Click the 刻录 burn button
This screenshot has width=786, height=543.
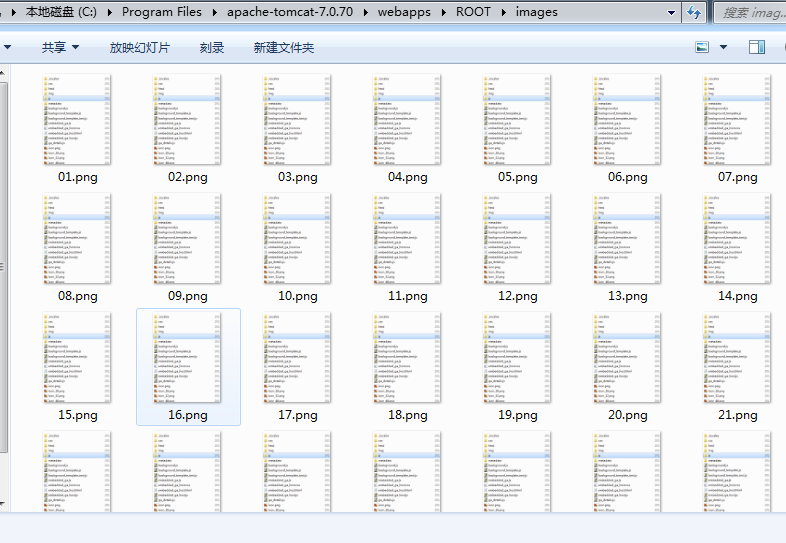click(212, 48)
